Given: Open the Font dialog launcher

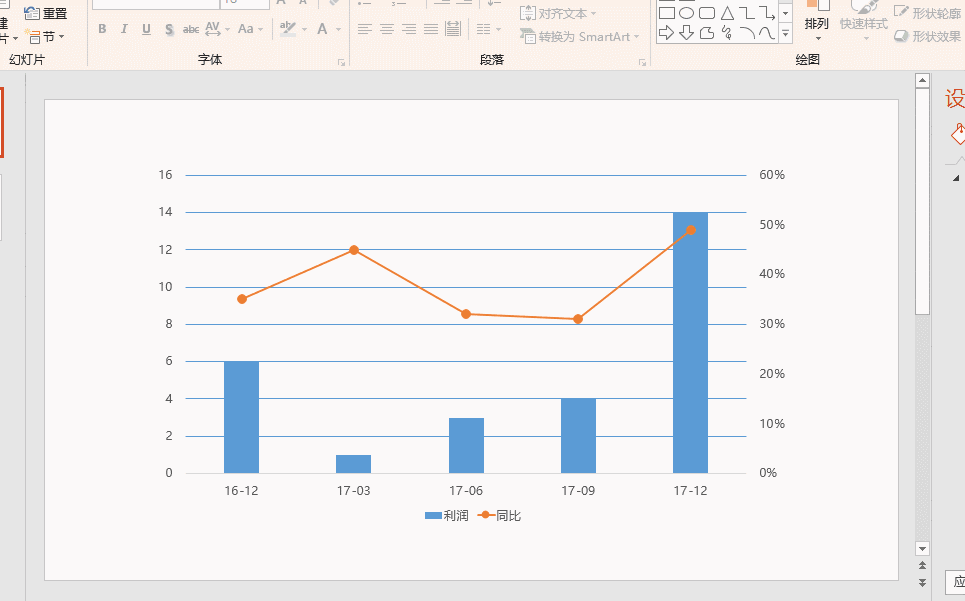Looking at the screenshot, I should coord(341,62).
